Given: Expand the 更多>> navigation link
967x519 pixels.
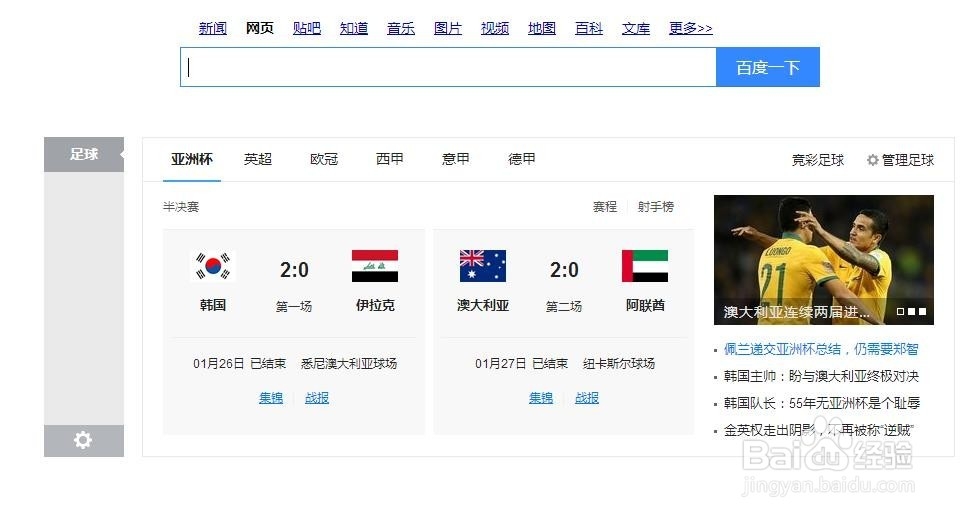Looking at the screenshot, I should [x=691, y=28].
